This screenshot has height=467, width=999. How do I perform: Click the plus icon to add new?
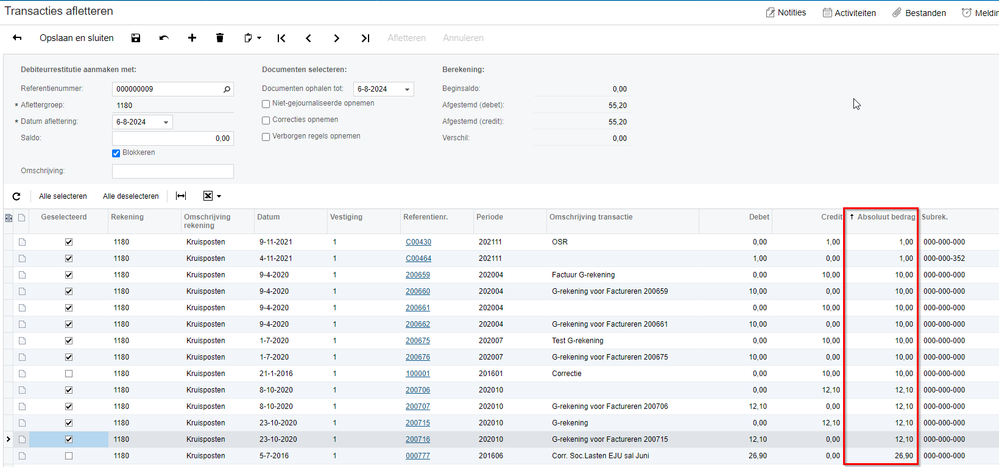(x=192, y=38)
